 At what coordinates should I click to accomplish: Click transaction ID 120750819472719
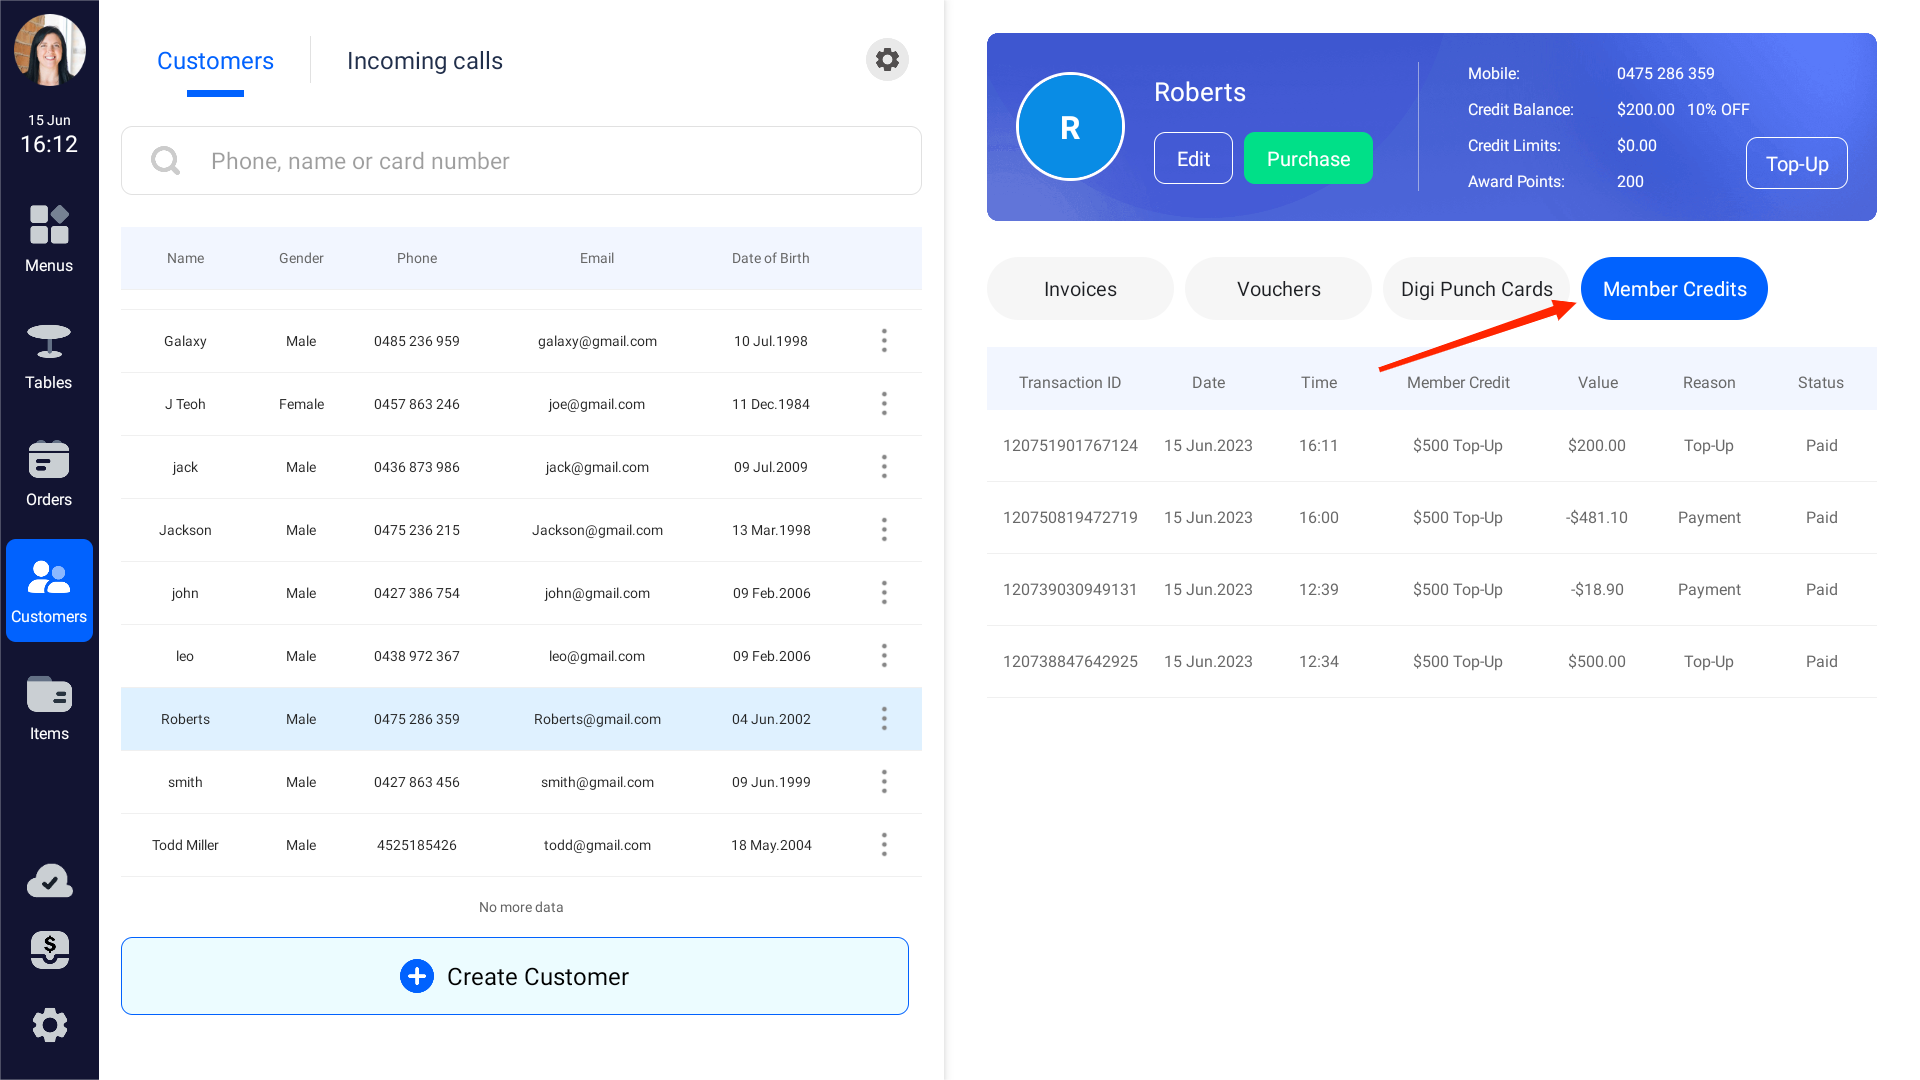(x=1070, y=517)
